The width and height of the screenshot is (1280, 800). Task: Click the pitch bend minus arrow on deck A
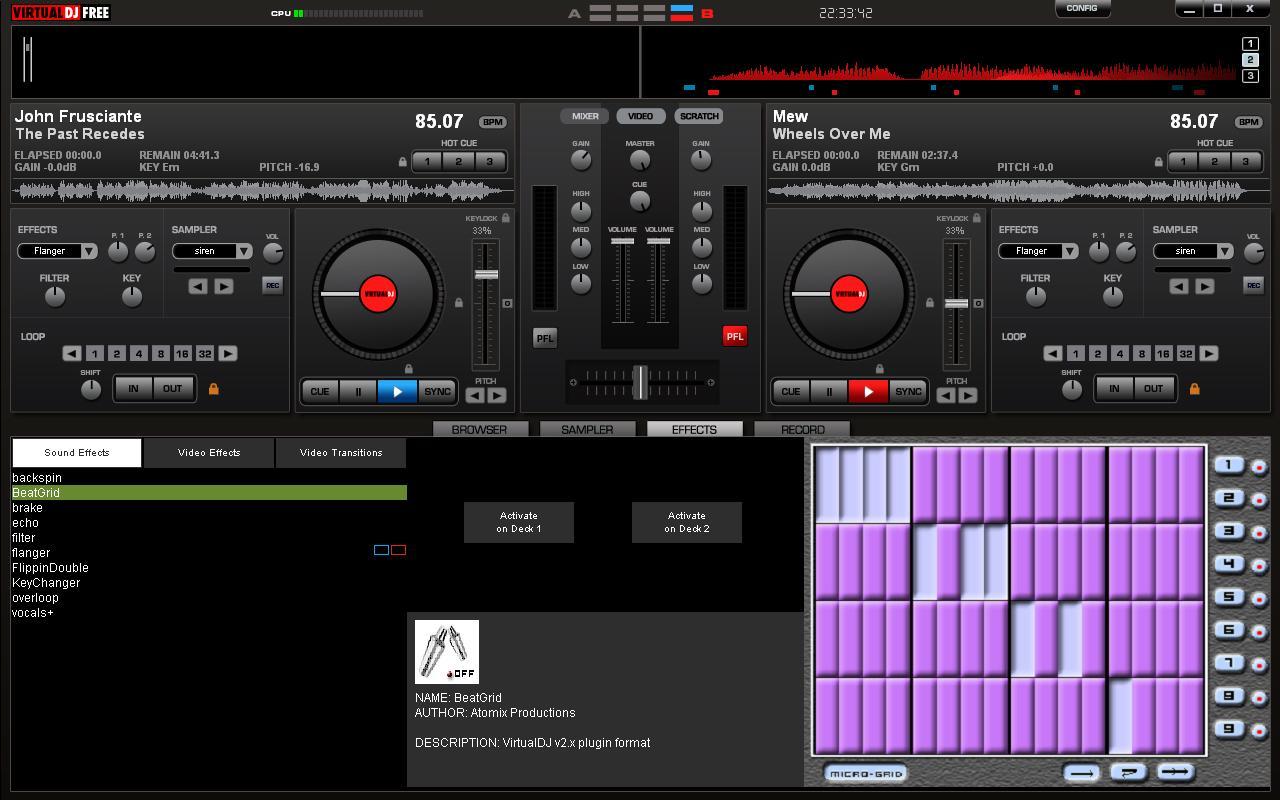tap(475, 395)
